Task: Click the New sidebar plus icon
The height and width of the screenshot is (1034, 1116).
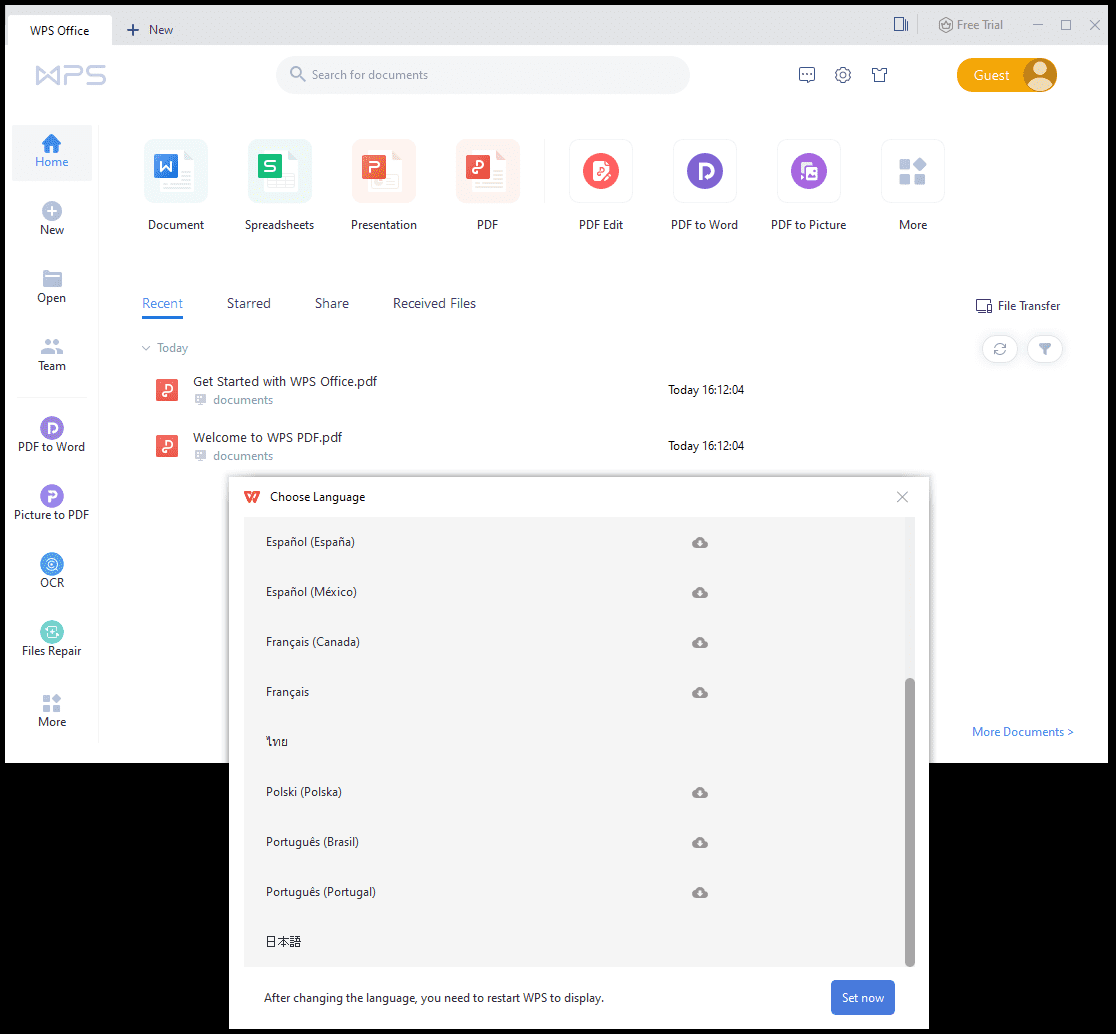Action: tap(51, 211)
